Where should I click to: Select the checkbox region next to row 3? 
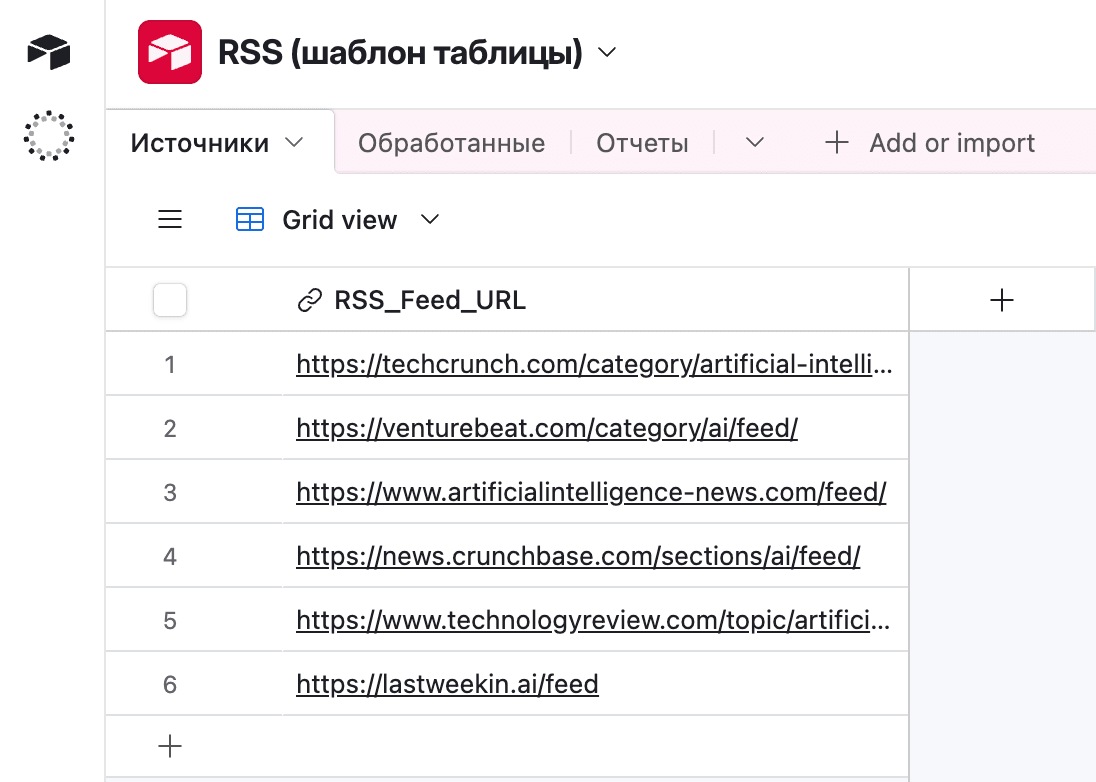170,491
